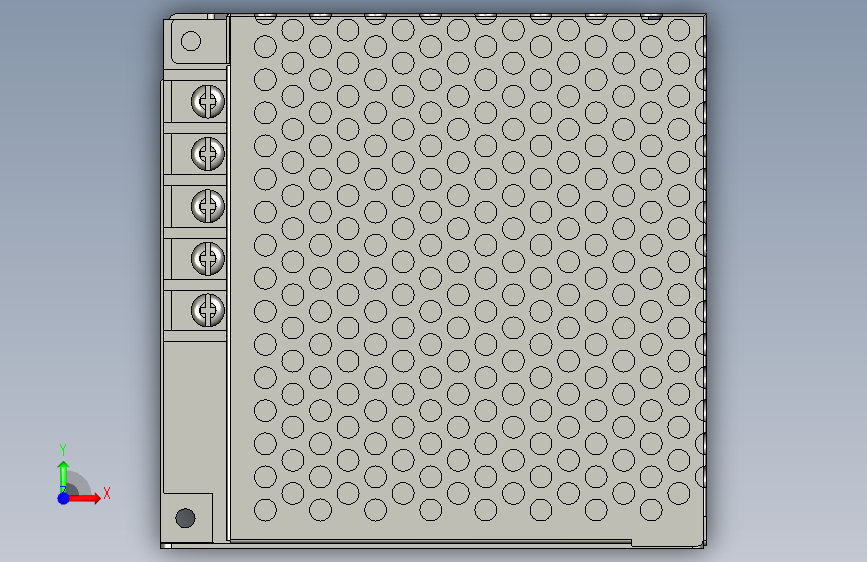
Task: Select the blank panel below the terminal block
Action: click(195, 417)
